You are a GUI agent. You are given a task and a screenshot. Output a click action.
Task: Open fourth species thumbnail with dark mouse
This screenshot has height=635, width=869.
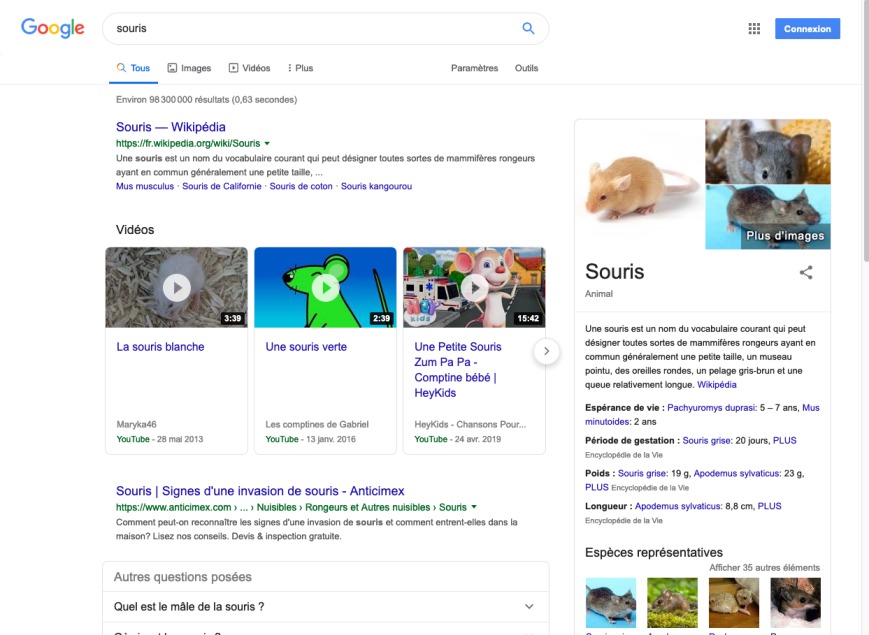(795, 602)
